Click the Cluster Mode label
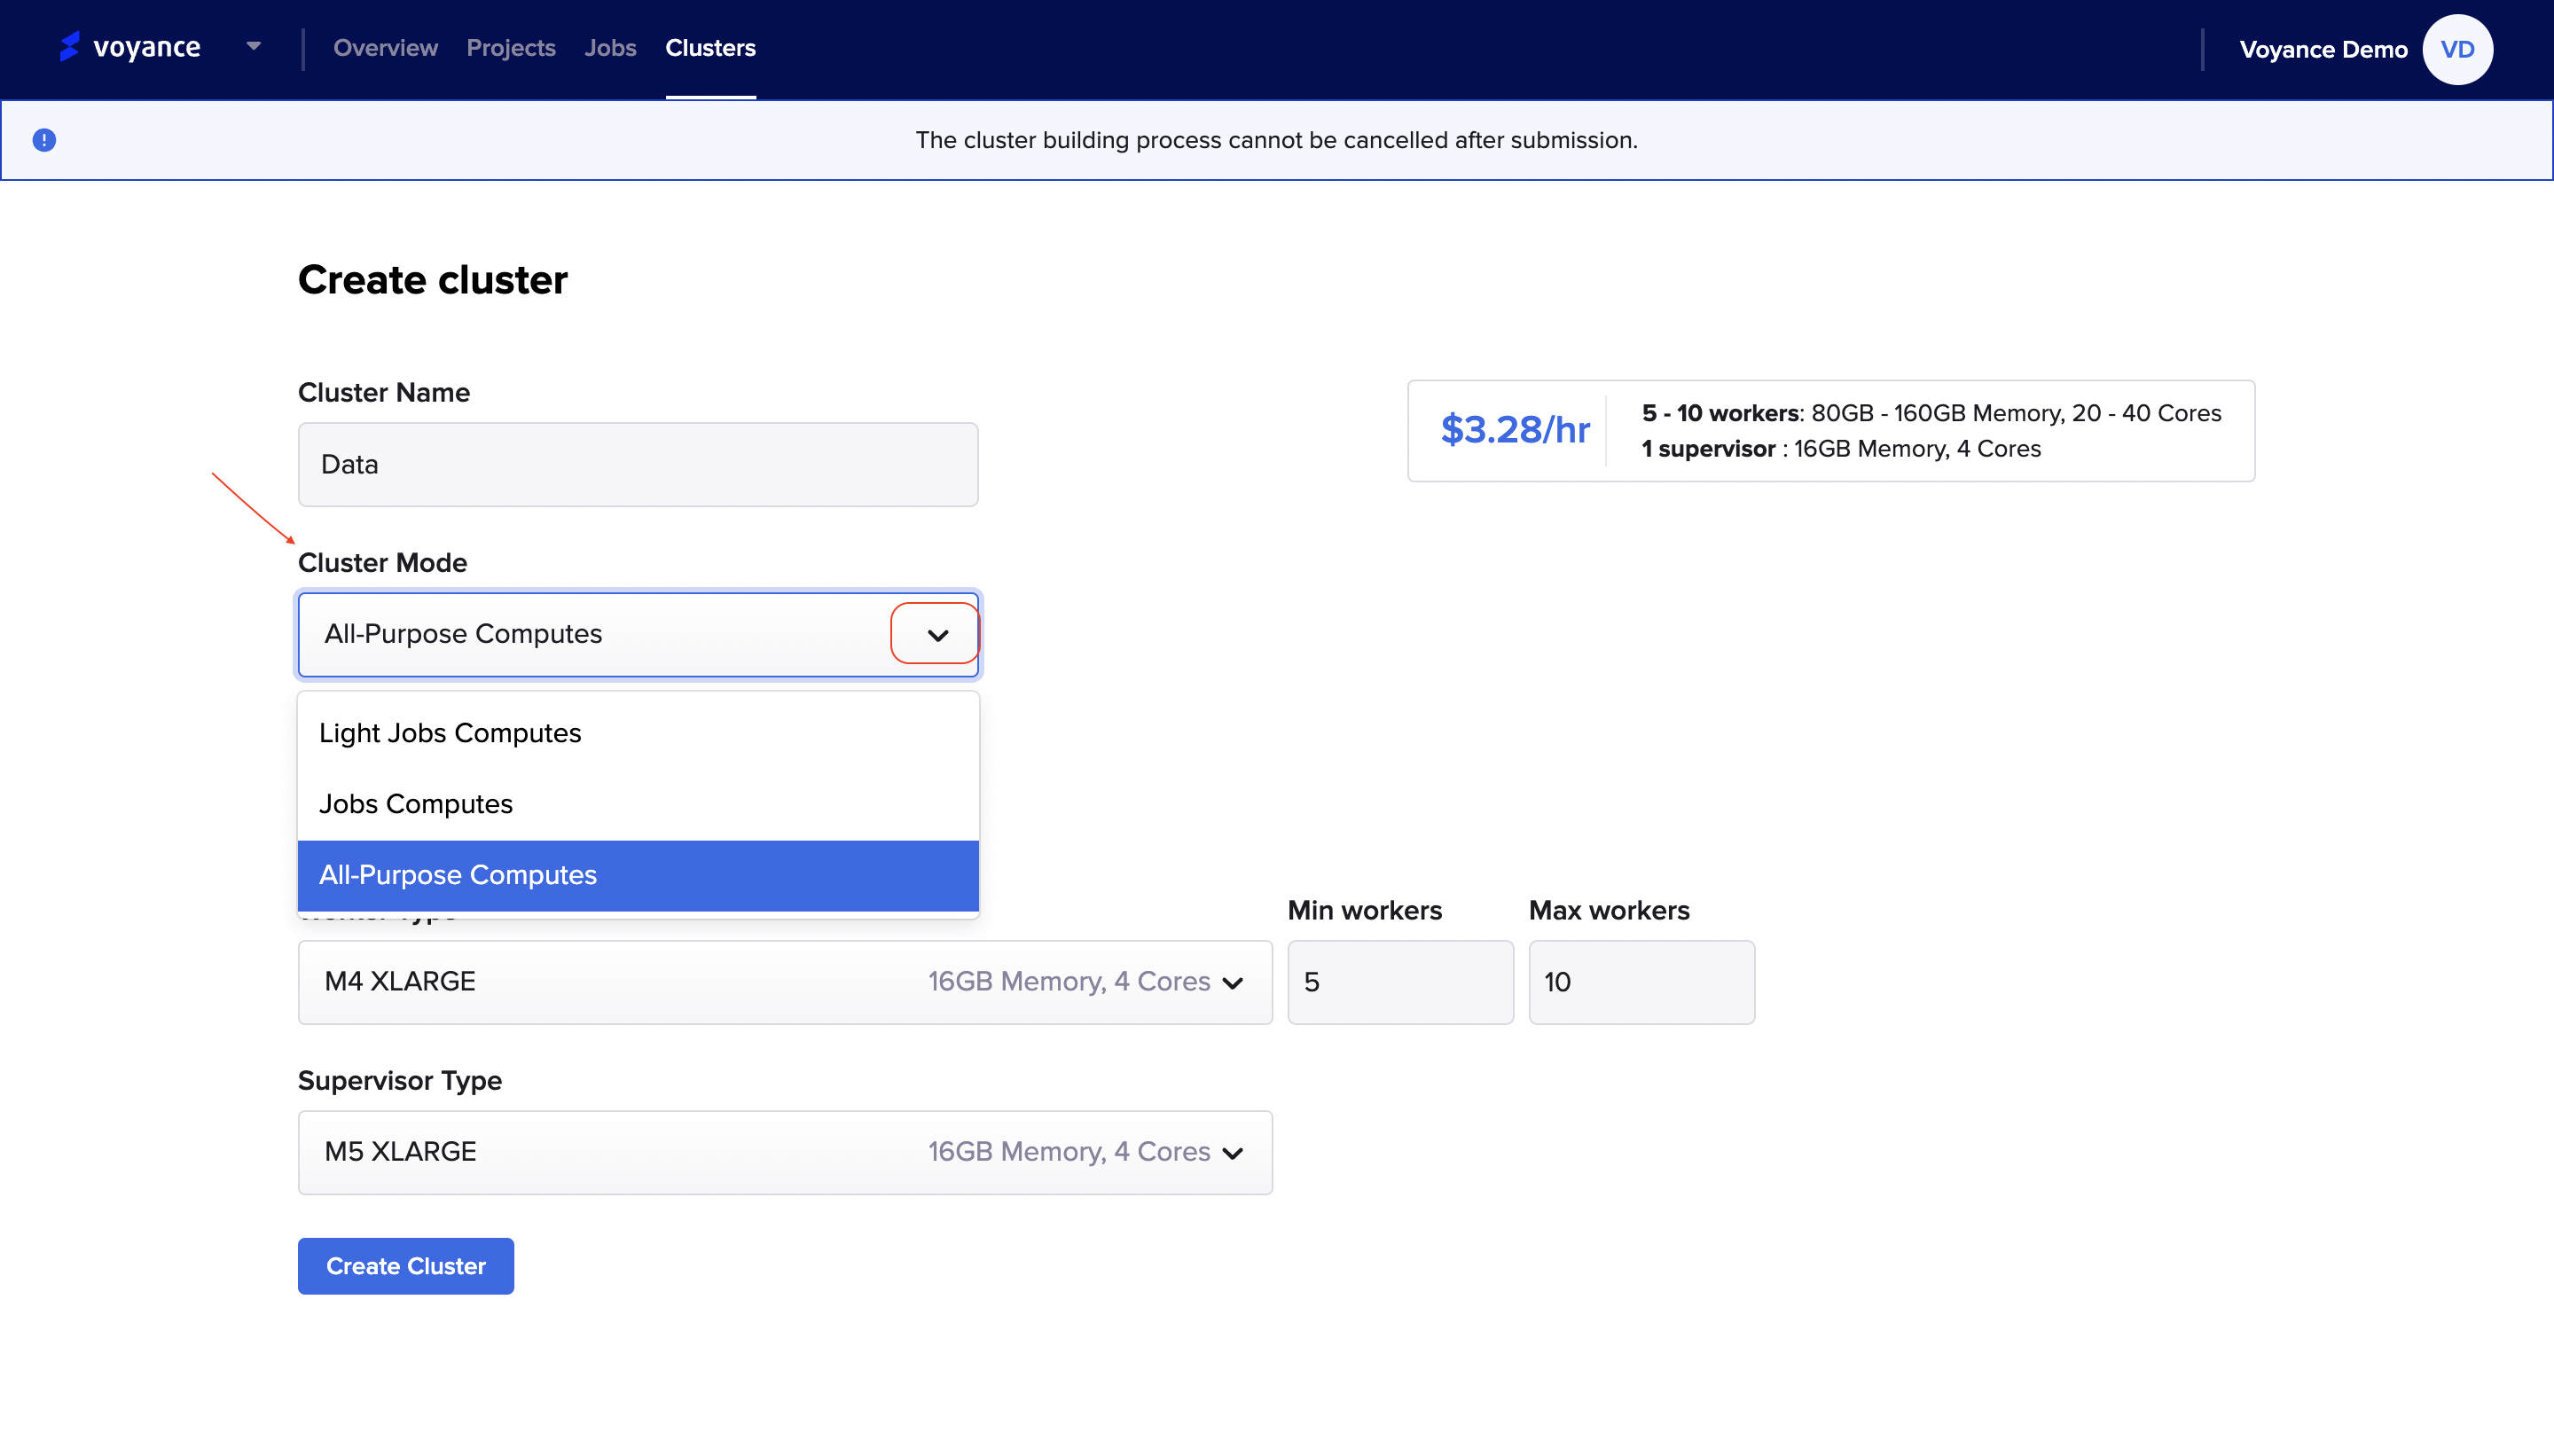Image resolution: width=2554 pixels, height=1456 pixels. [x=382, y=563]
